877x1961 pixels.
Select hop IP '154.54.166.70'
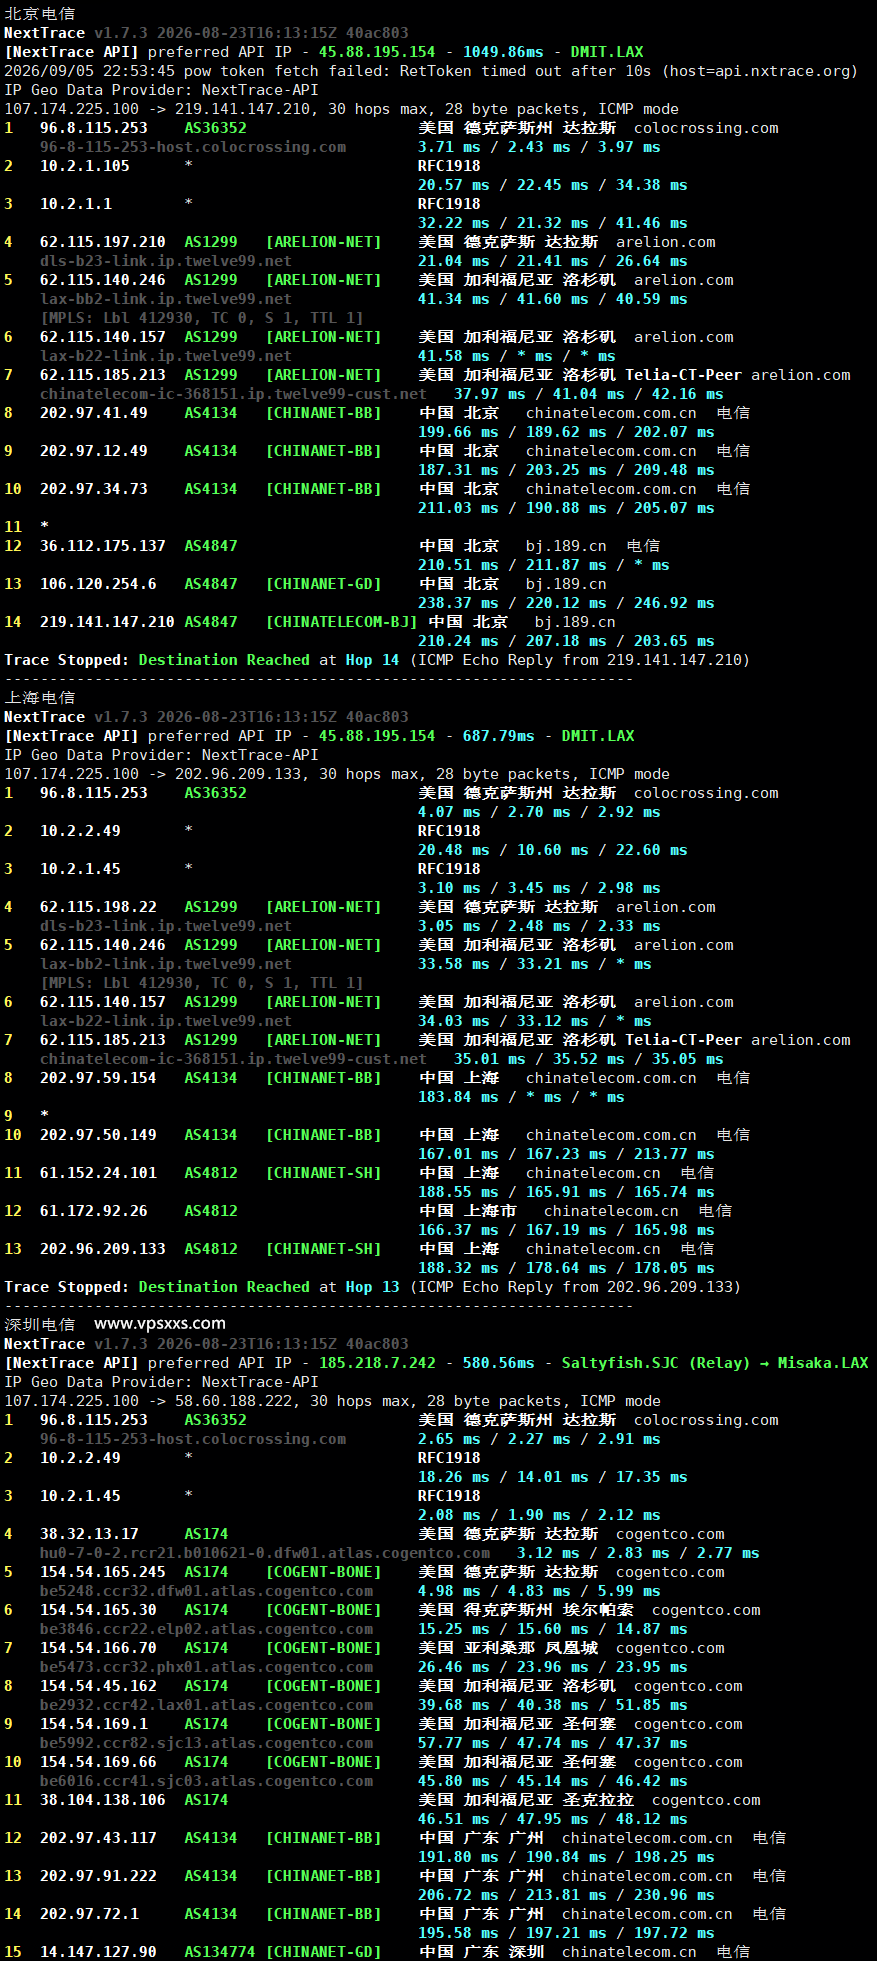[98, 1648]
